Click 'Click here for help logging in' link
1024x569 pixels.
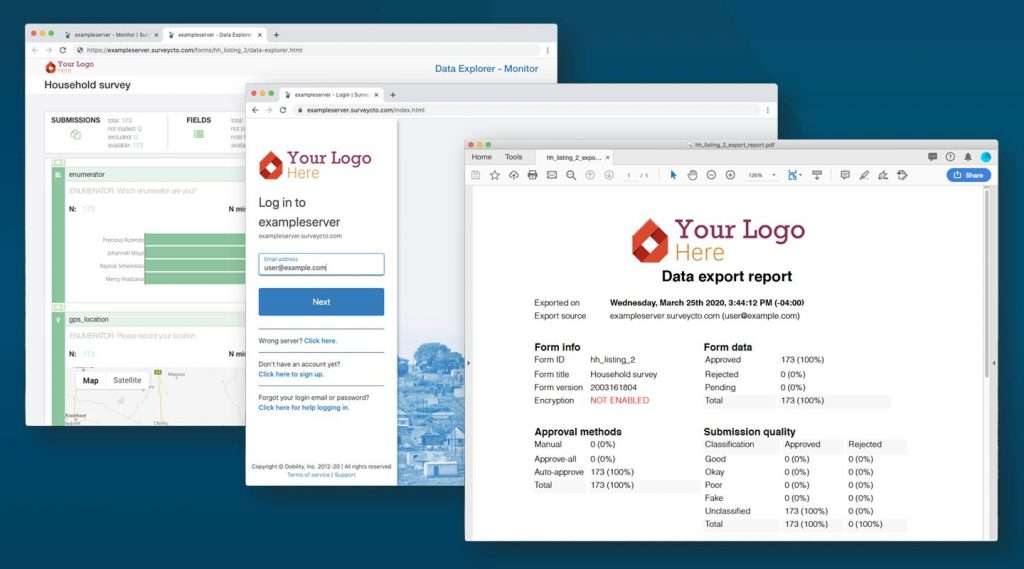click(304, 408)
